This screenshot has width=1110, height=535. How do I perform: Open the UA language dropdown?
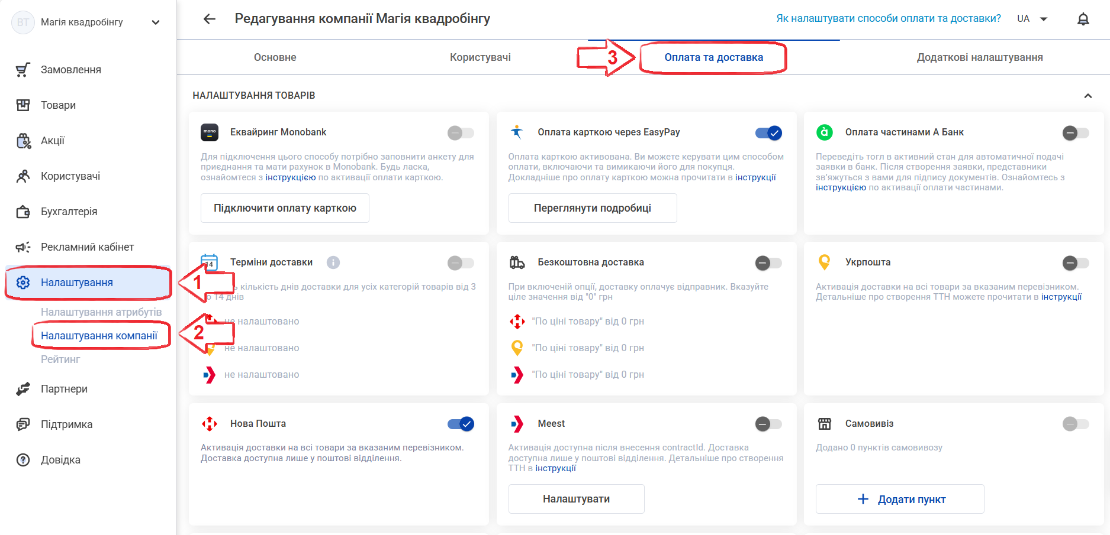point(1032,19)
